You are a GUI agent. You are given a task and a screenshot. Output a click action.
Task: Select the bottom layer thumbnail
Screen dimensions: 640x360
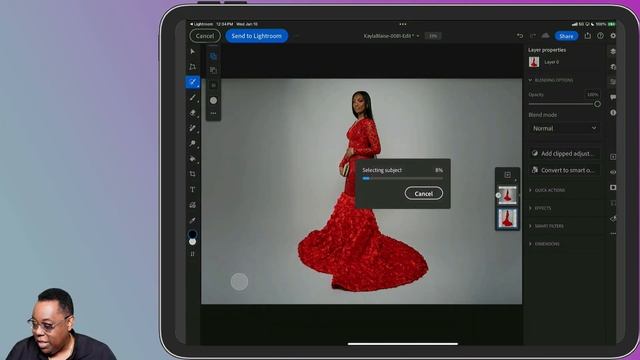coord(507,218)
